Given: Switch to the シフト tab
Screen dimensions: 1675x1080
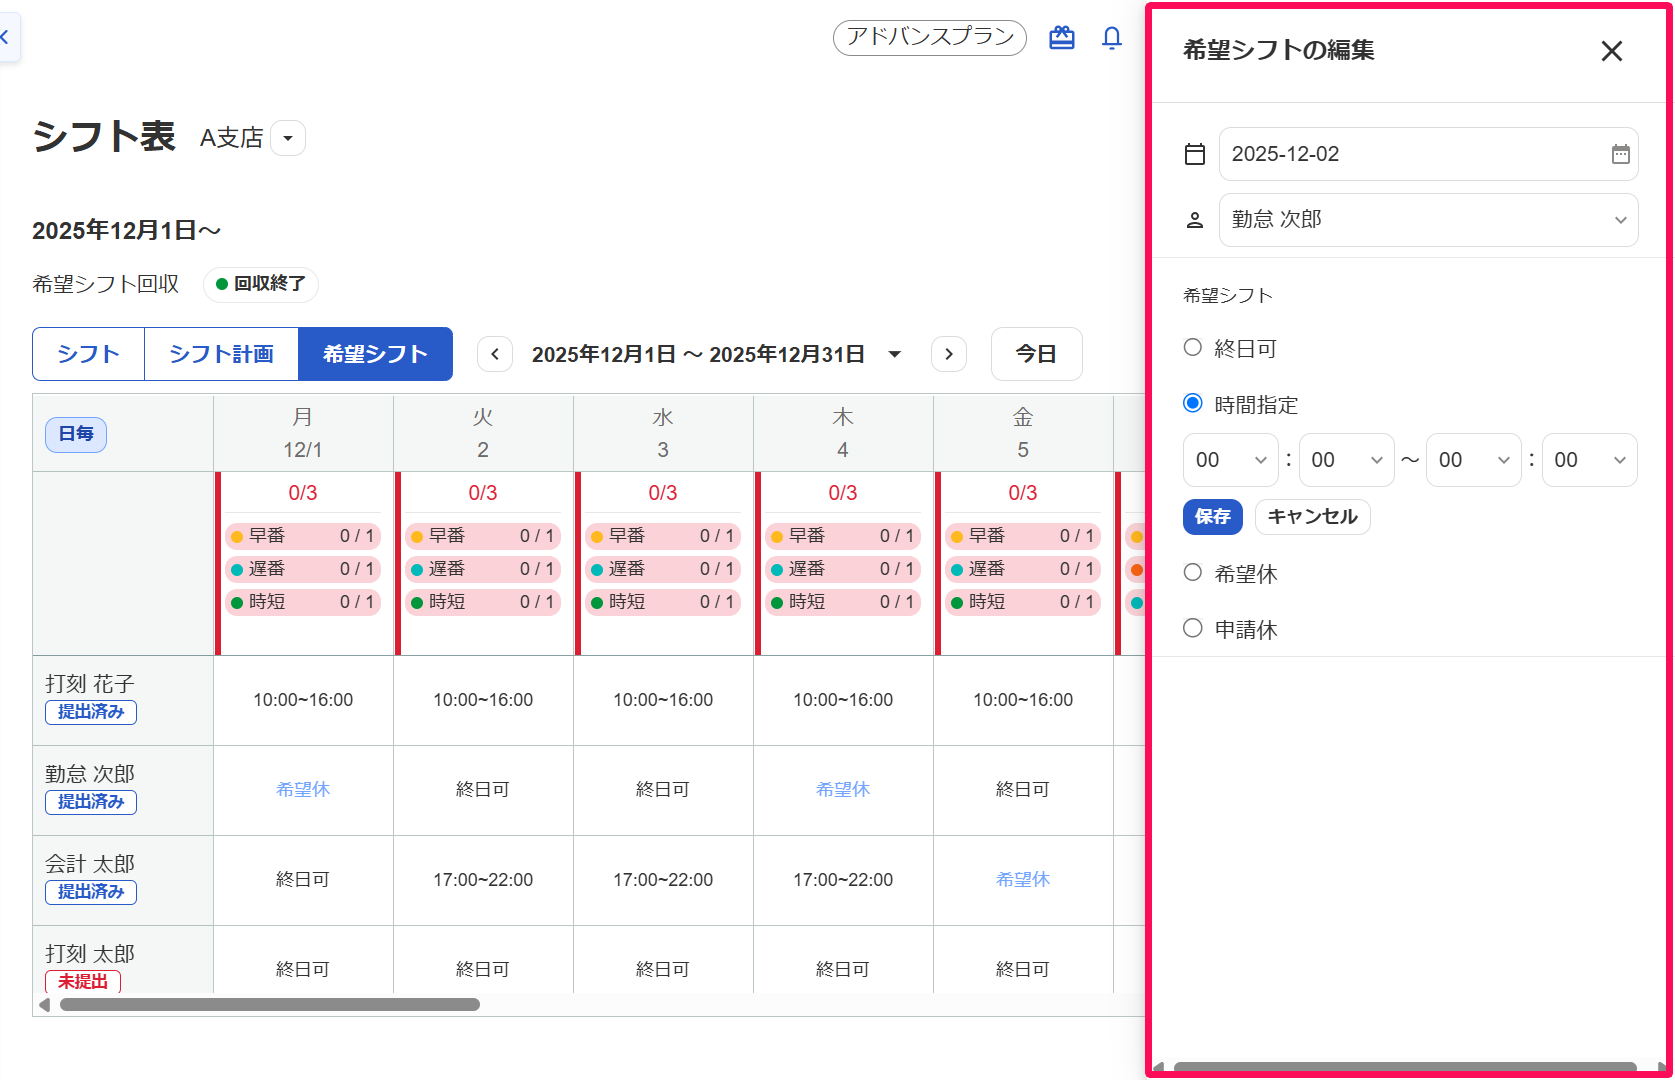Looking at the screenshot, I should 88,353.
